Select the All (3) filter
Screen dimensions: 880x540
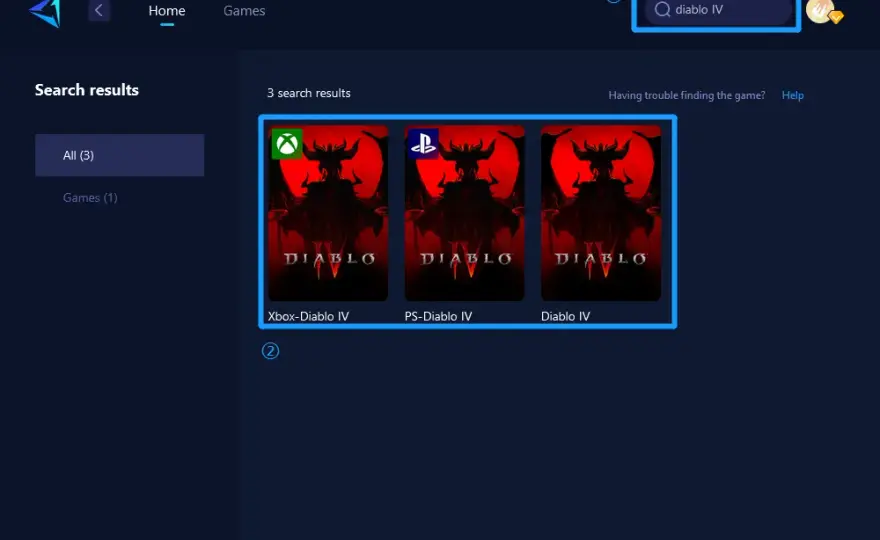(120, 155)
